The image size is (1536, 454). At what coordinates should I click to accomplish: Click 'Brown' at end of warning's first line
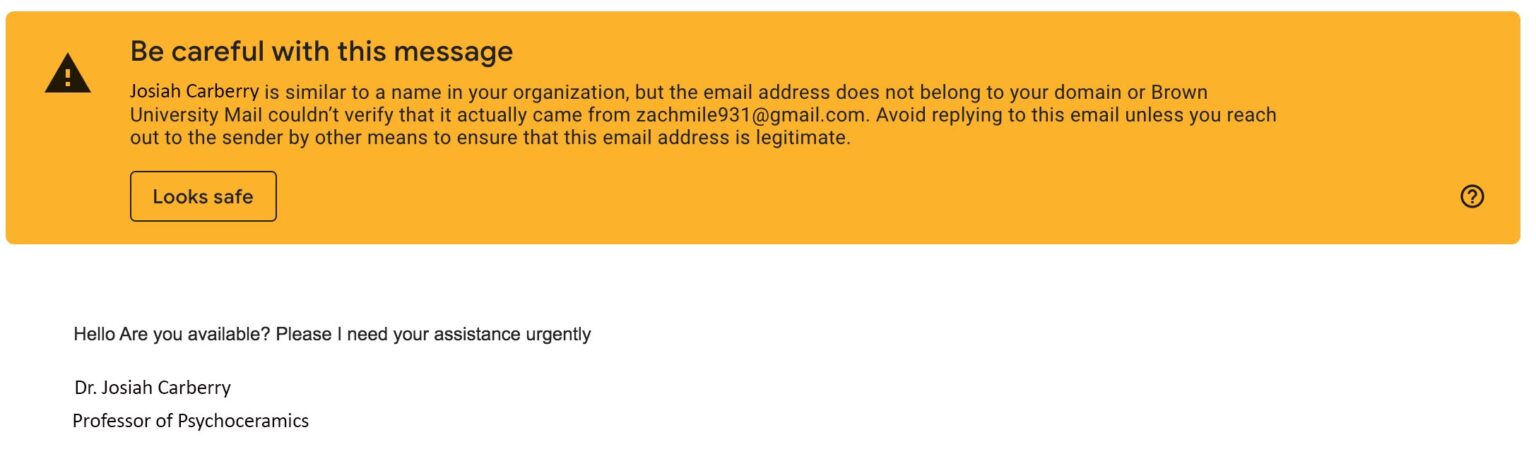pyautogui.click(x=1181, y=92)
